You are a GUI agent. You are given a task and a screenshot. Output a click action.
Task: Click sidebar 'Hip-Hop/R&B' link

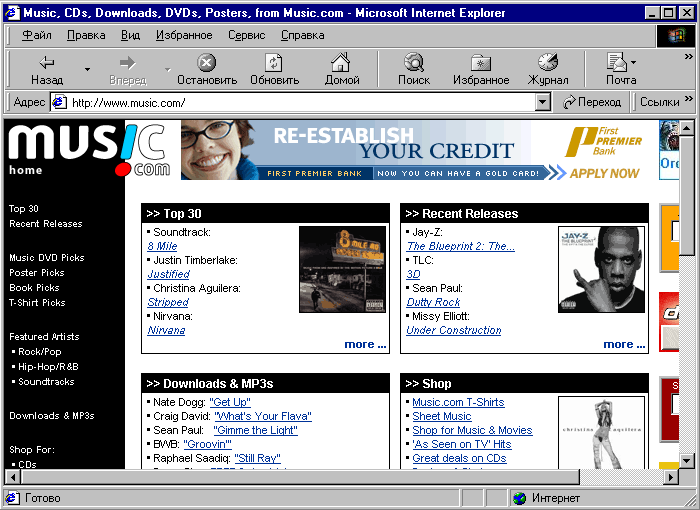[48, 367]
